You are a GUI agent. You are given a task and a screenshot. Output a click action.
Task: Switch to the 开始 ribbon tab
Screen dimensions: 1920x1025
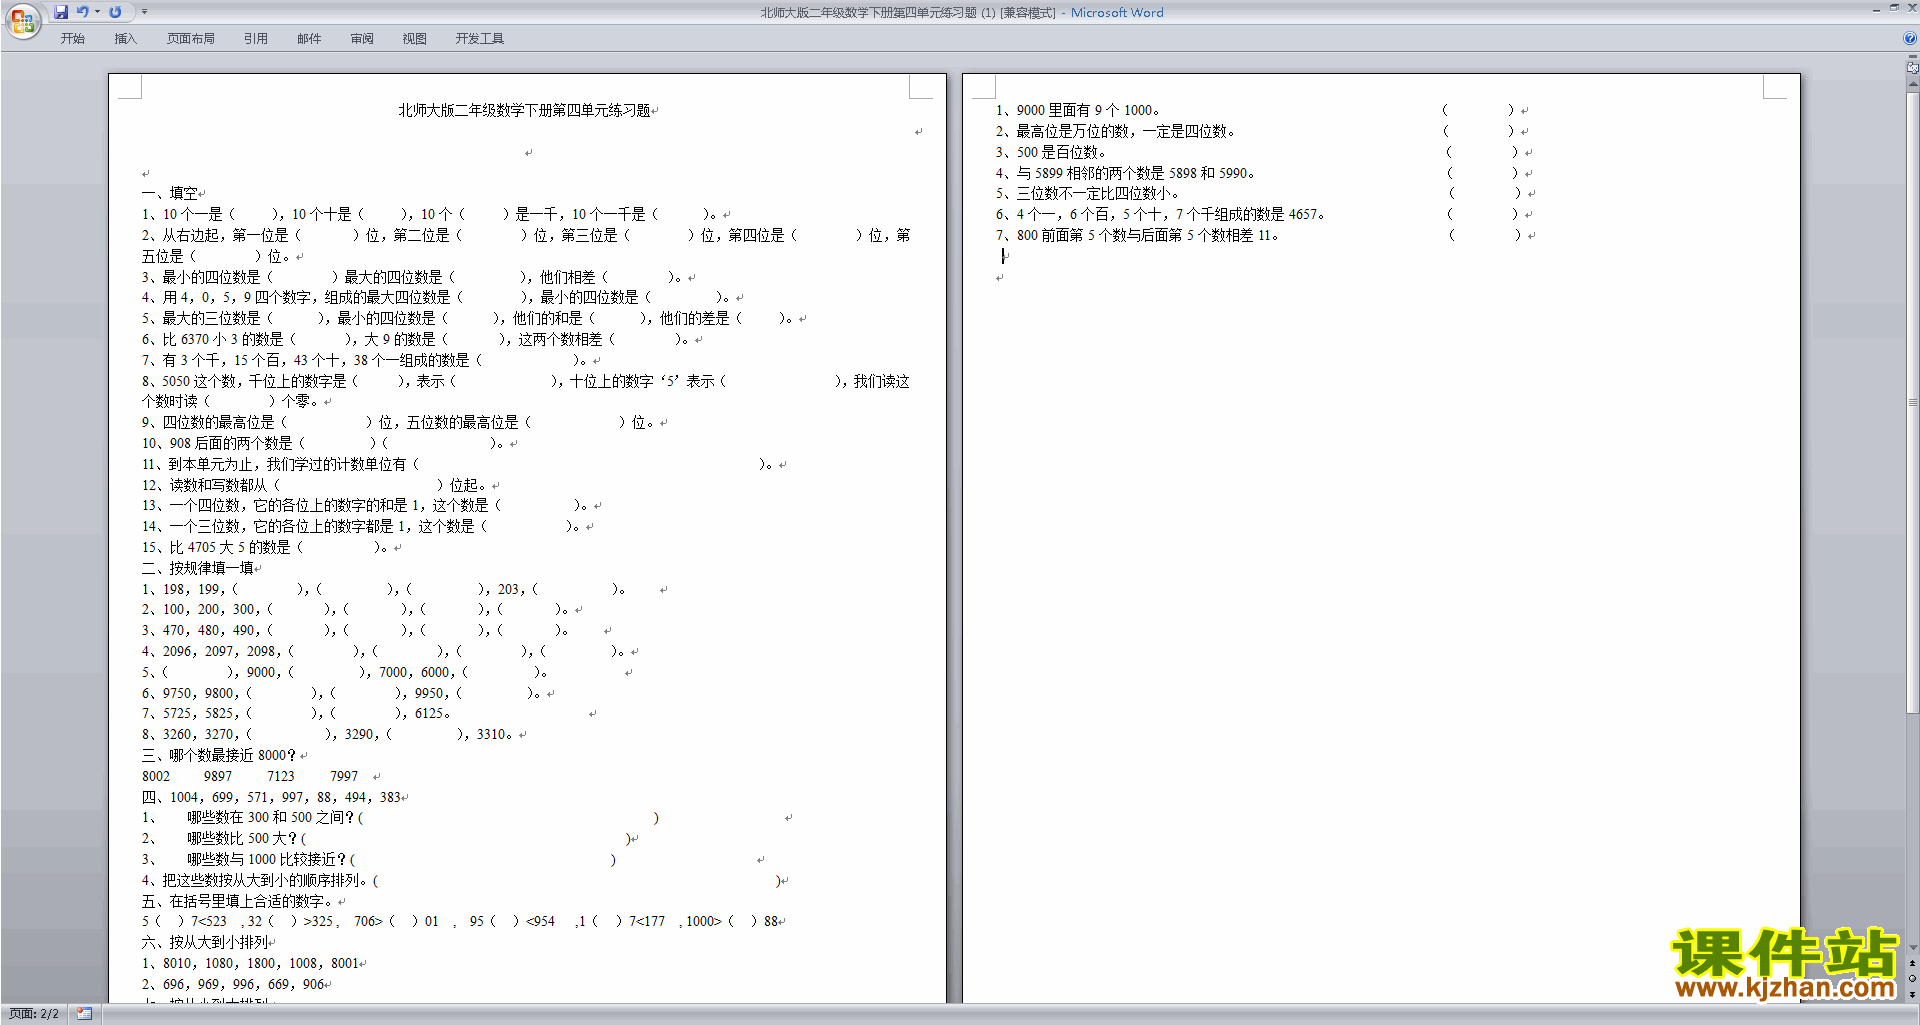tap(73, 39)
